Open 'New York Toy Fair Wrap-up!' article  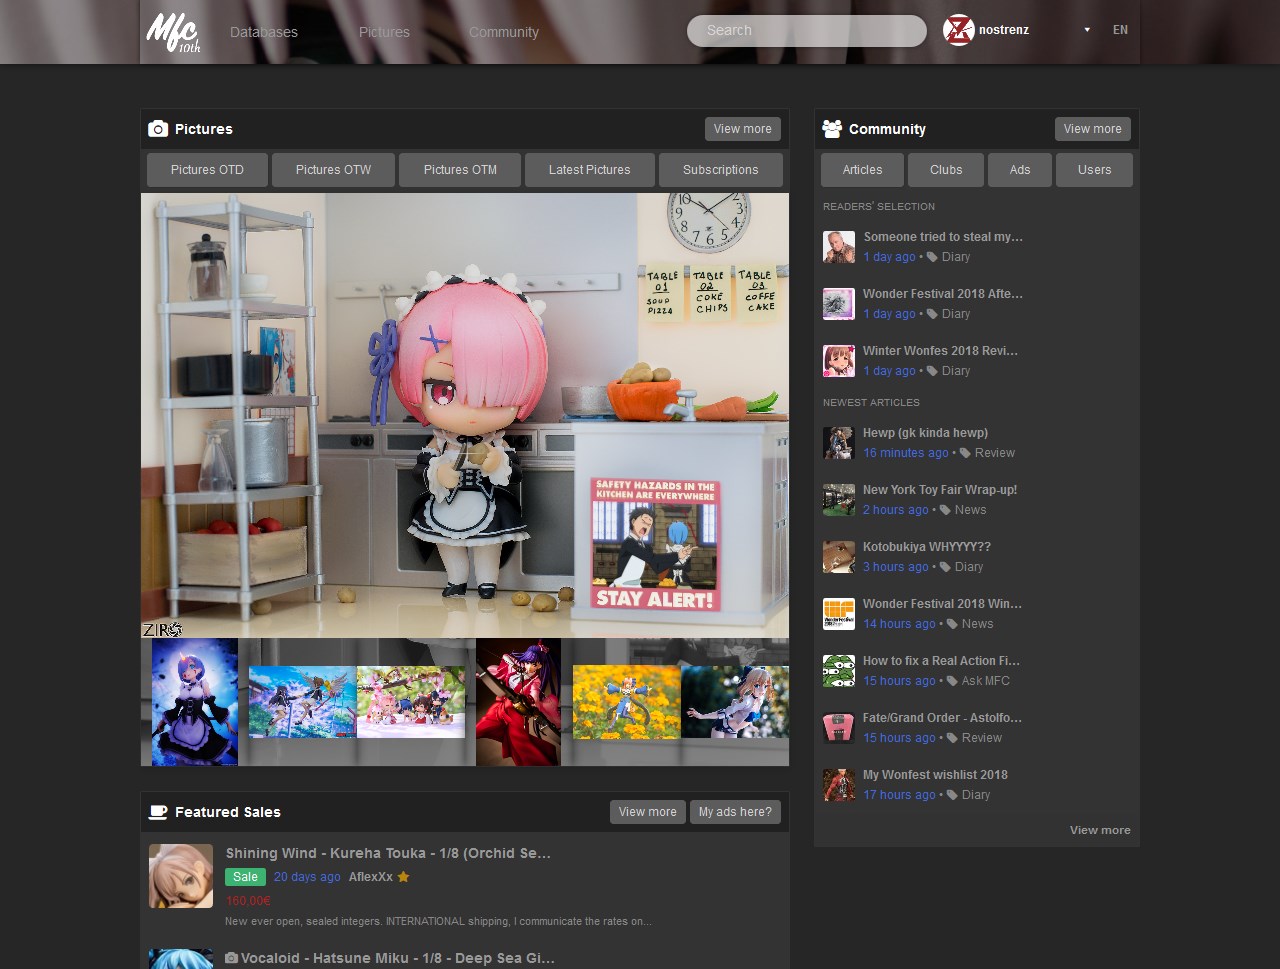tap(940, 490)
